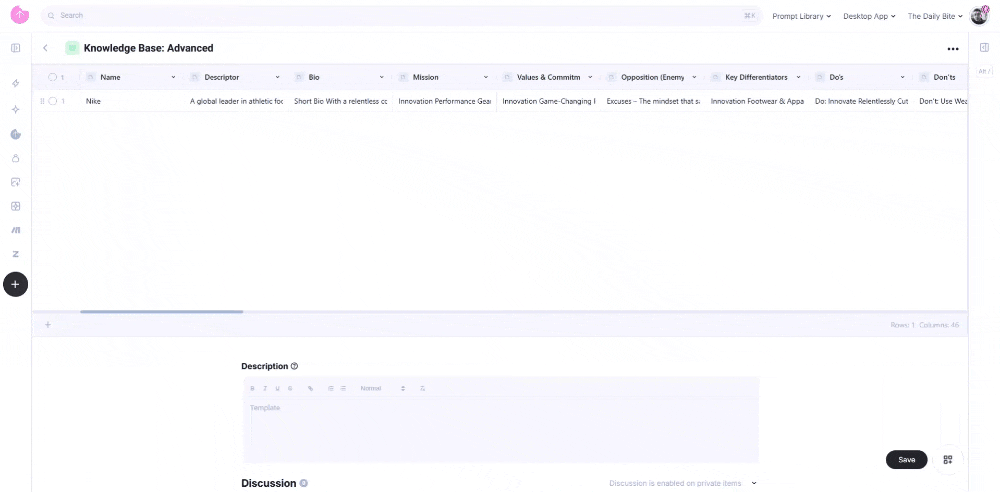Open the image generation sidebar icon
Screen dimensions: 1000x492
15,182
